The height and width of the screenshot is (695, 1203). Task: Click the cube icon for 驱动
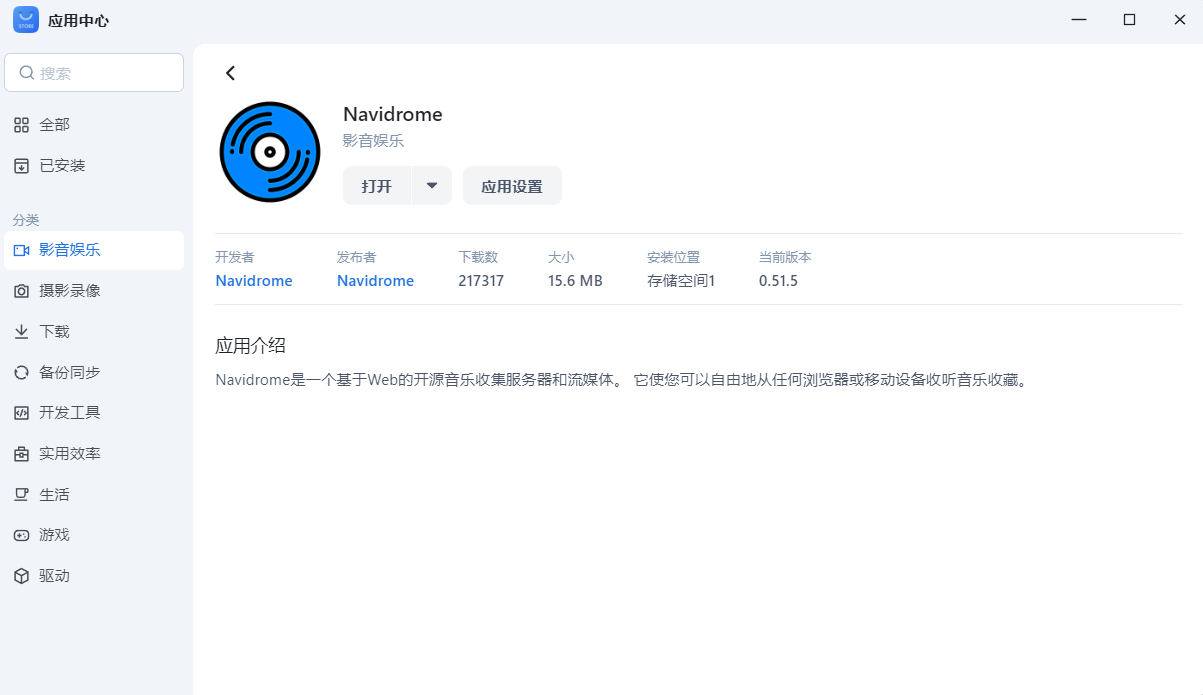[x=21, y=576]
